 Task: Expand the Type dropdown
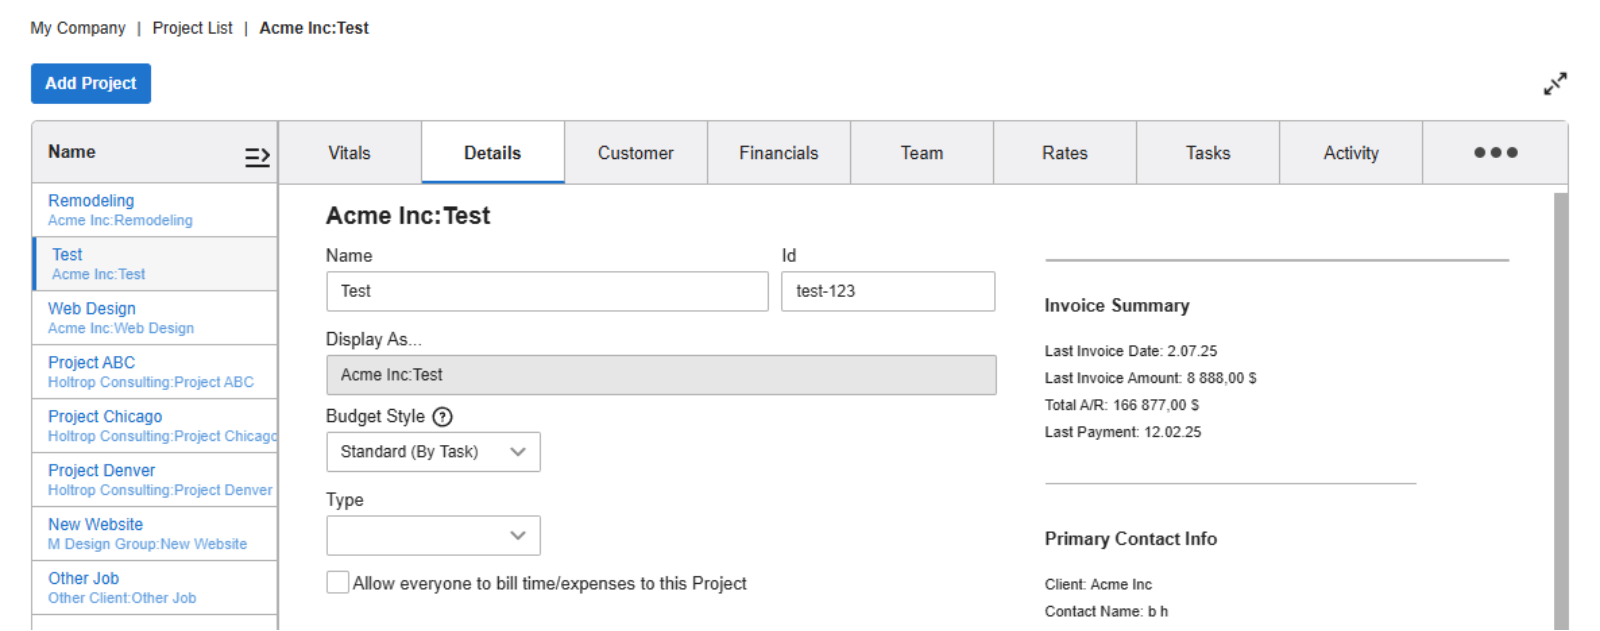click(433, 536)
